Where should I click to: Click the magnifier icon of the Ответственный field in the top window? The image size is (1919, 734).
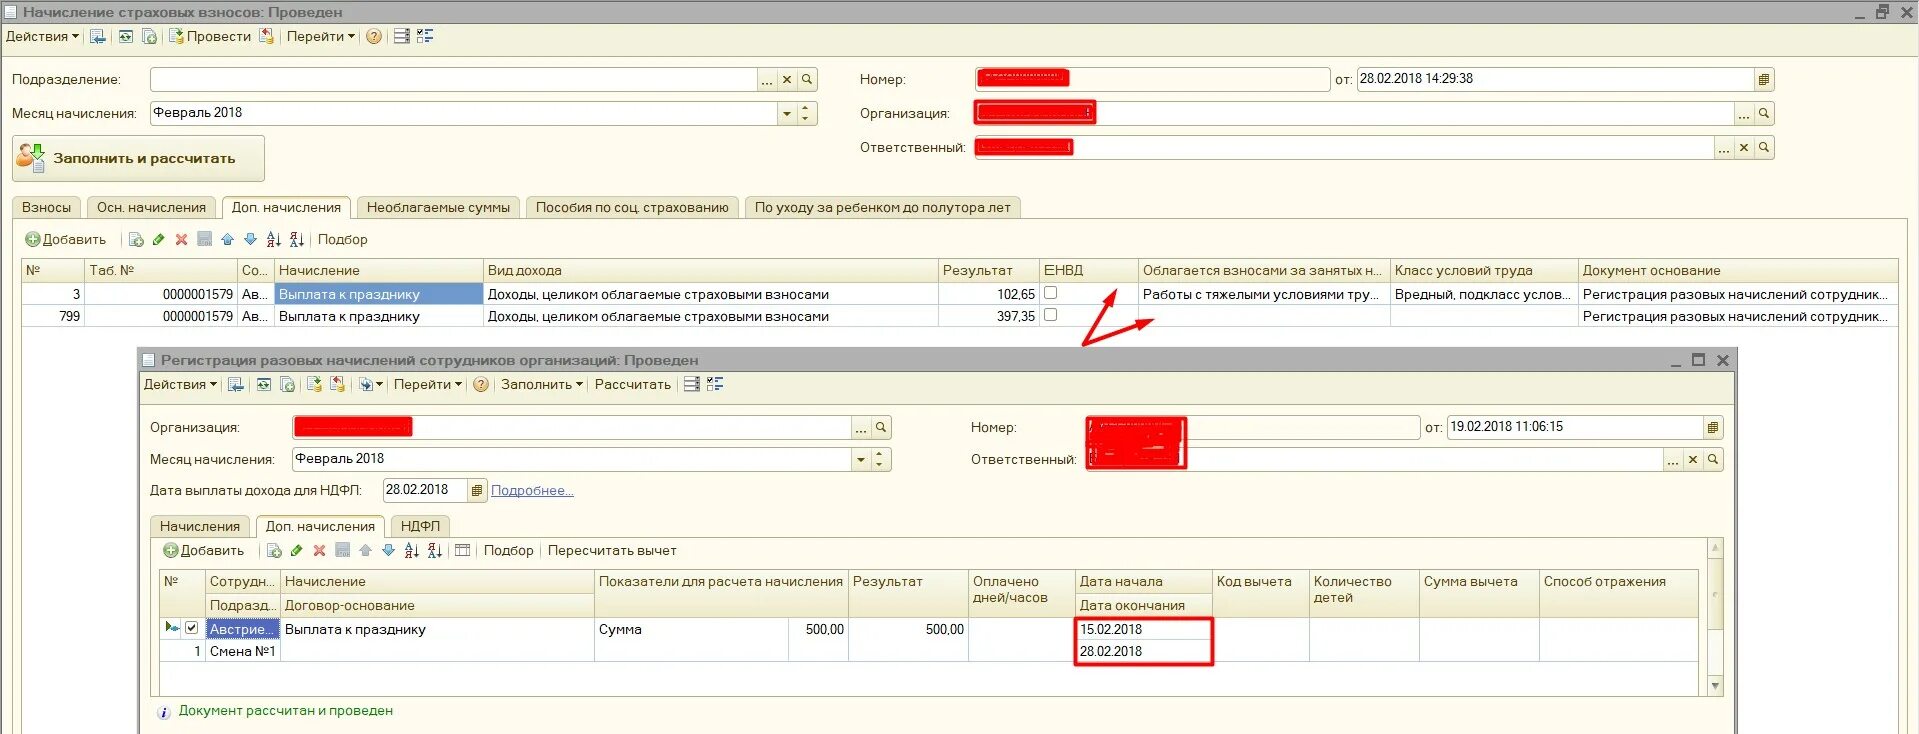point(1764,147)
